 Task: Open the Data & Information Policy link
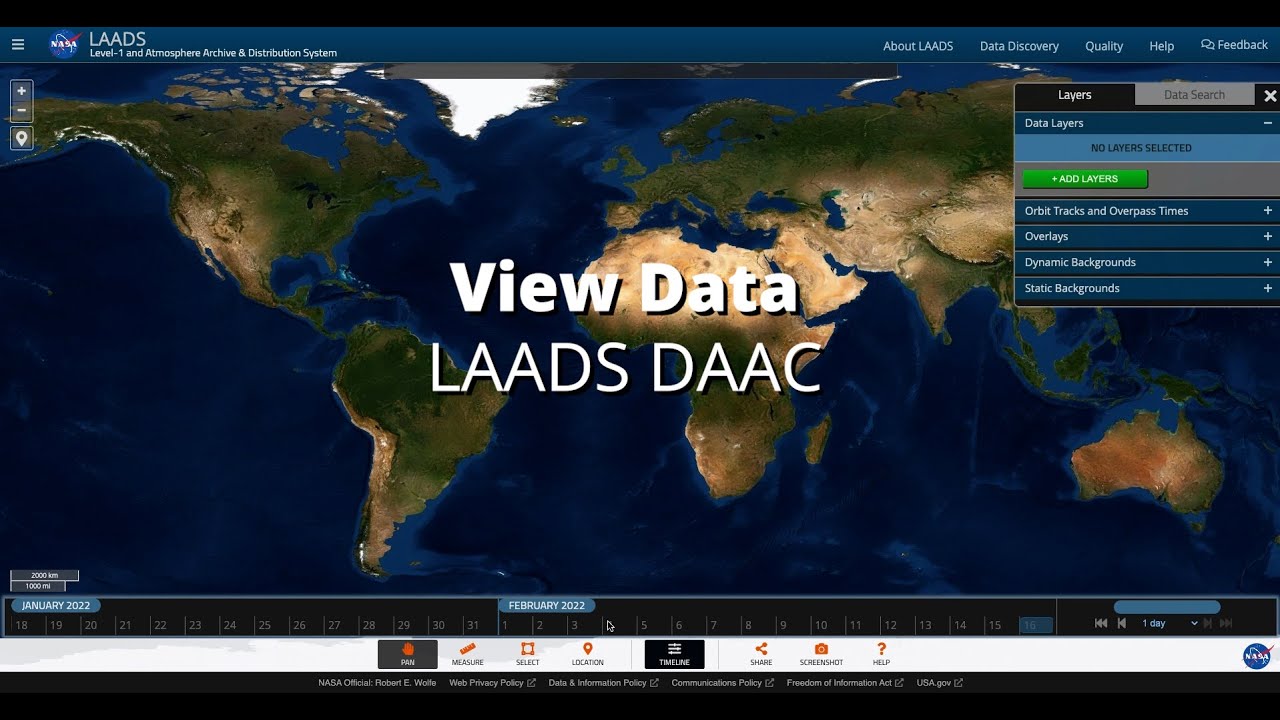coord(603,683)
